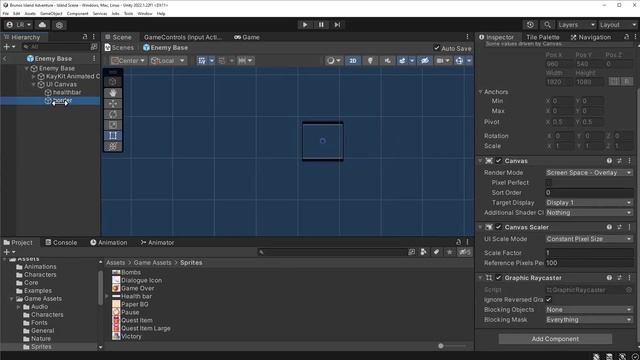Switch to the Animation tab
Screen dimensions: 640x360
click(109, 242)
